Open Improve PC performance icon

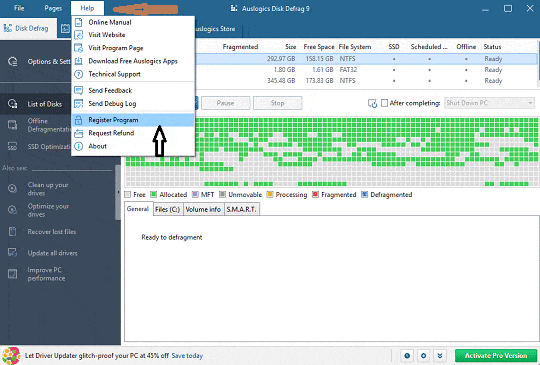click(12, 274)
